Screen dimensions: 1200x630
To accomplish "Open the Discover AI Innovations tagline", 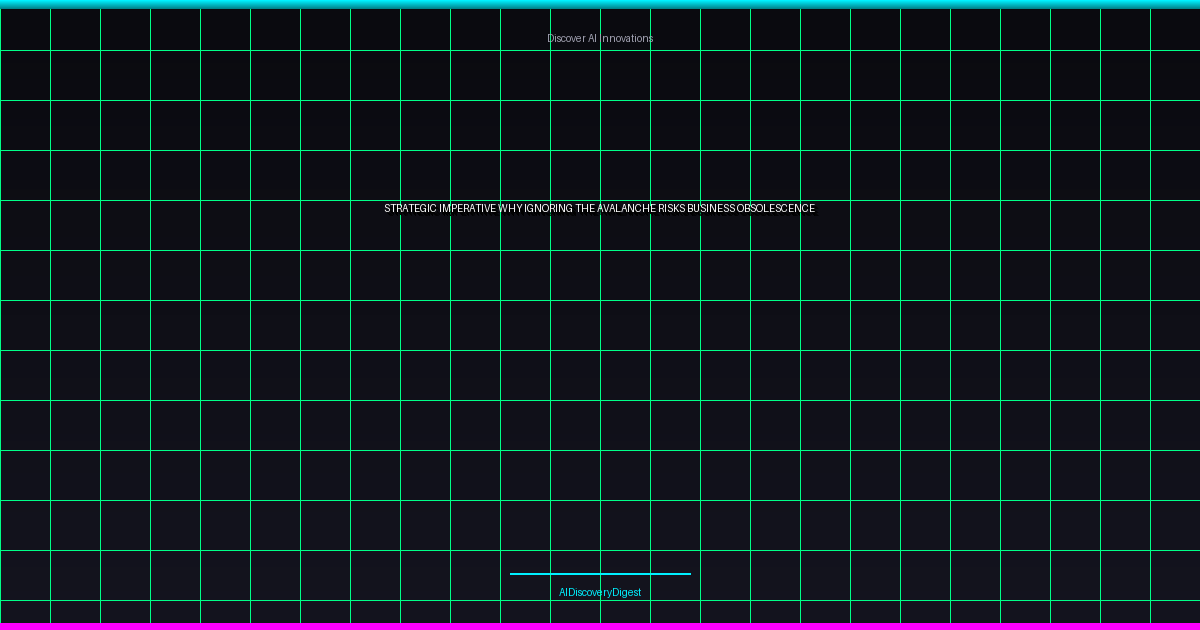I will coord(600,38).
